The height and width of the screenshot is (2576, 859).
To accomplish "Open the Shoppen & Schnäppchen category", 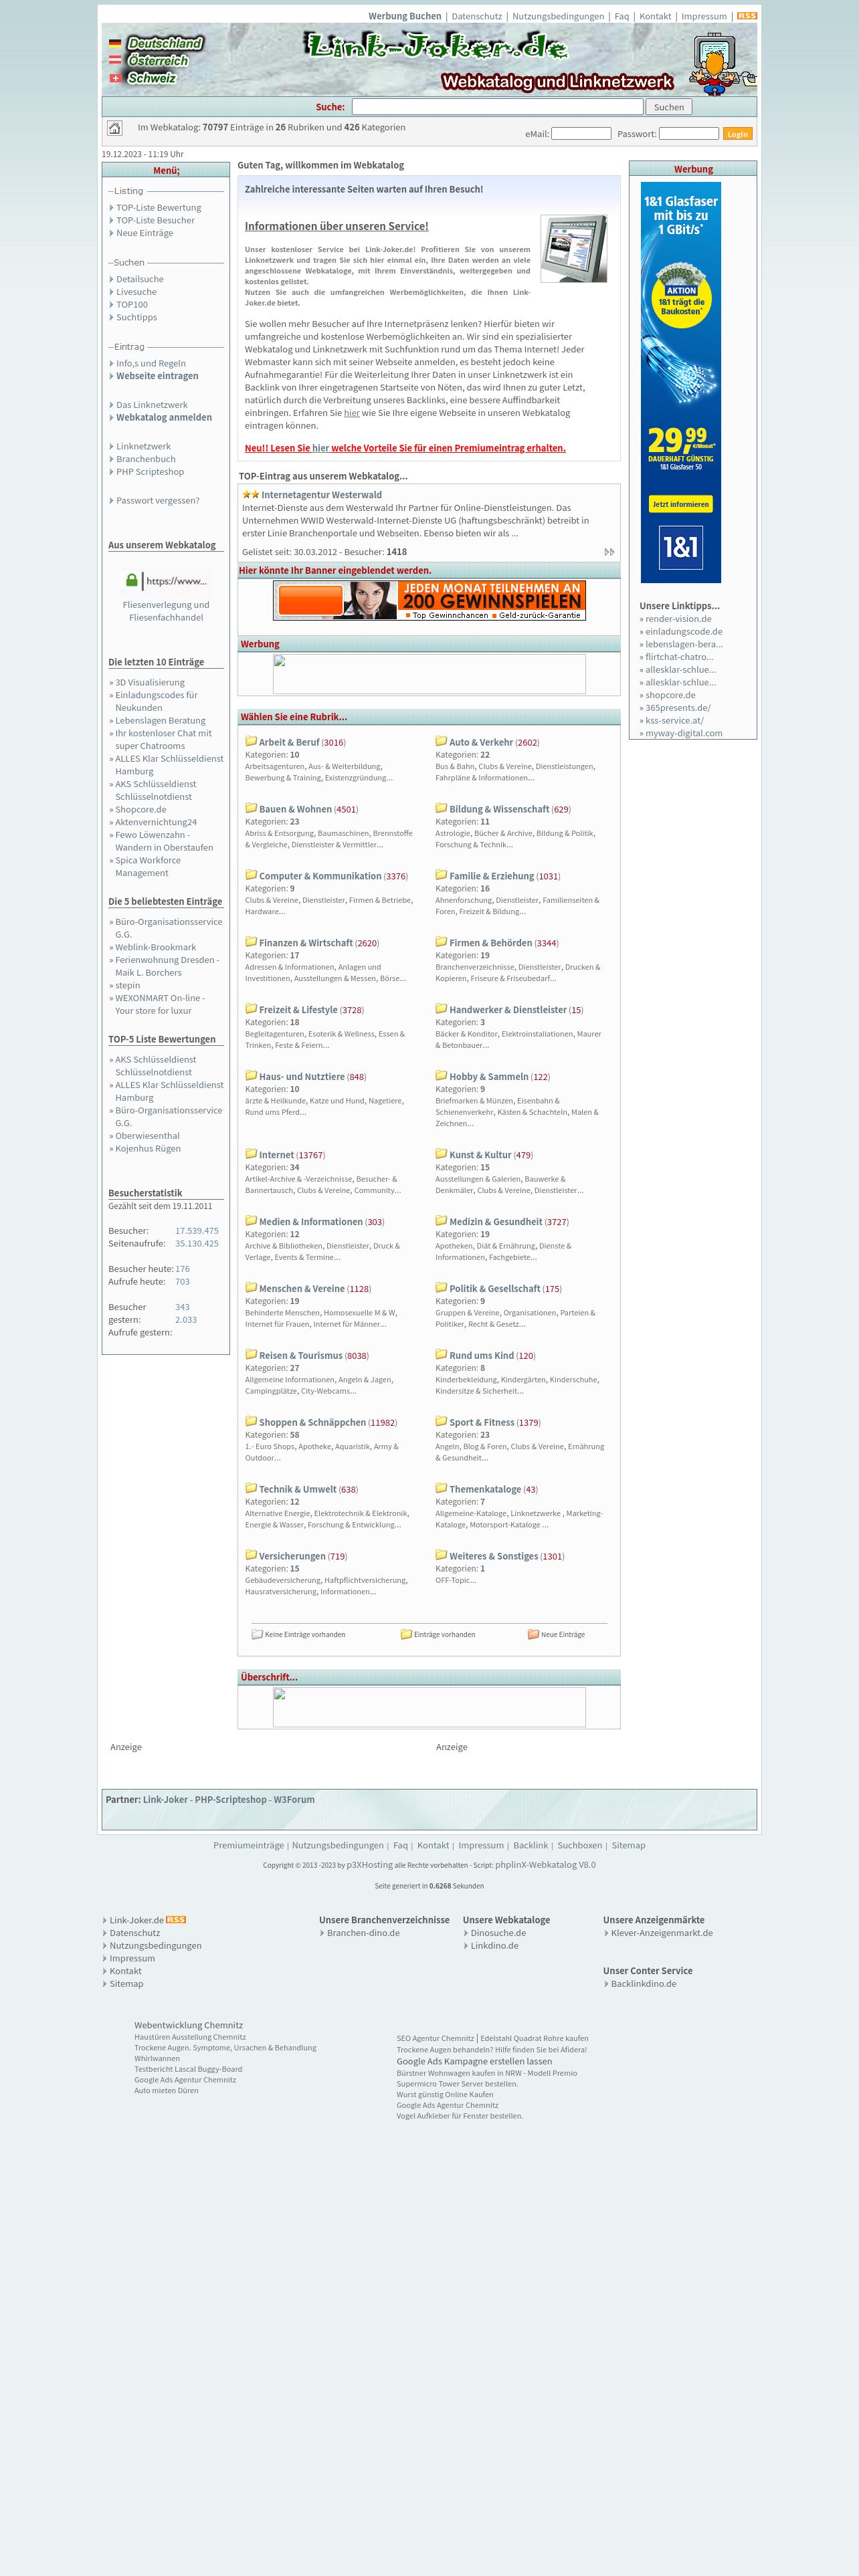I will coord(312,1422).
